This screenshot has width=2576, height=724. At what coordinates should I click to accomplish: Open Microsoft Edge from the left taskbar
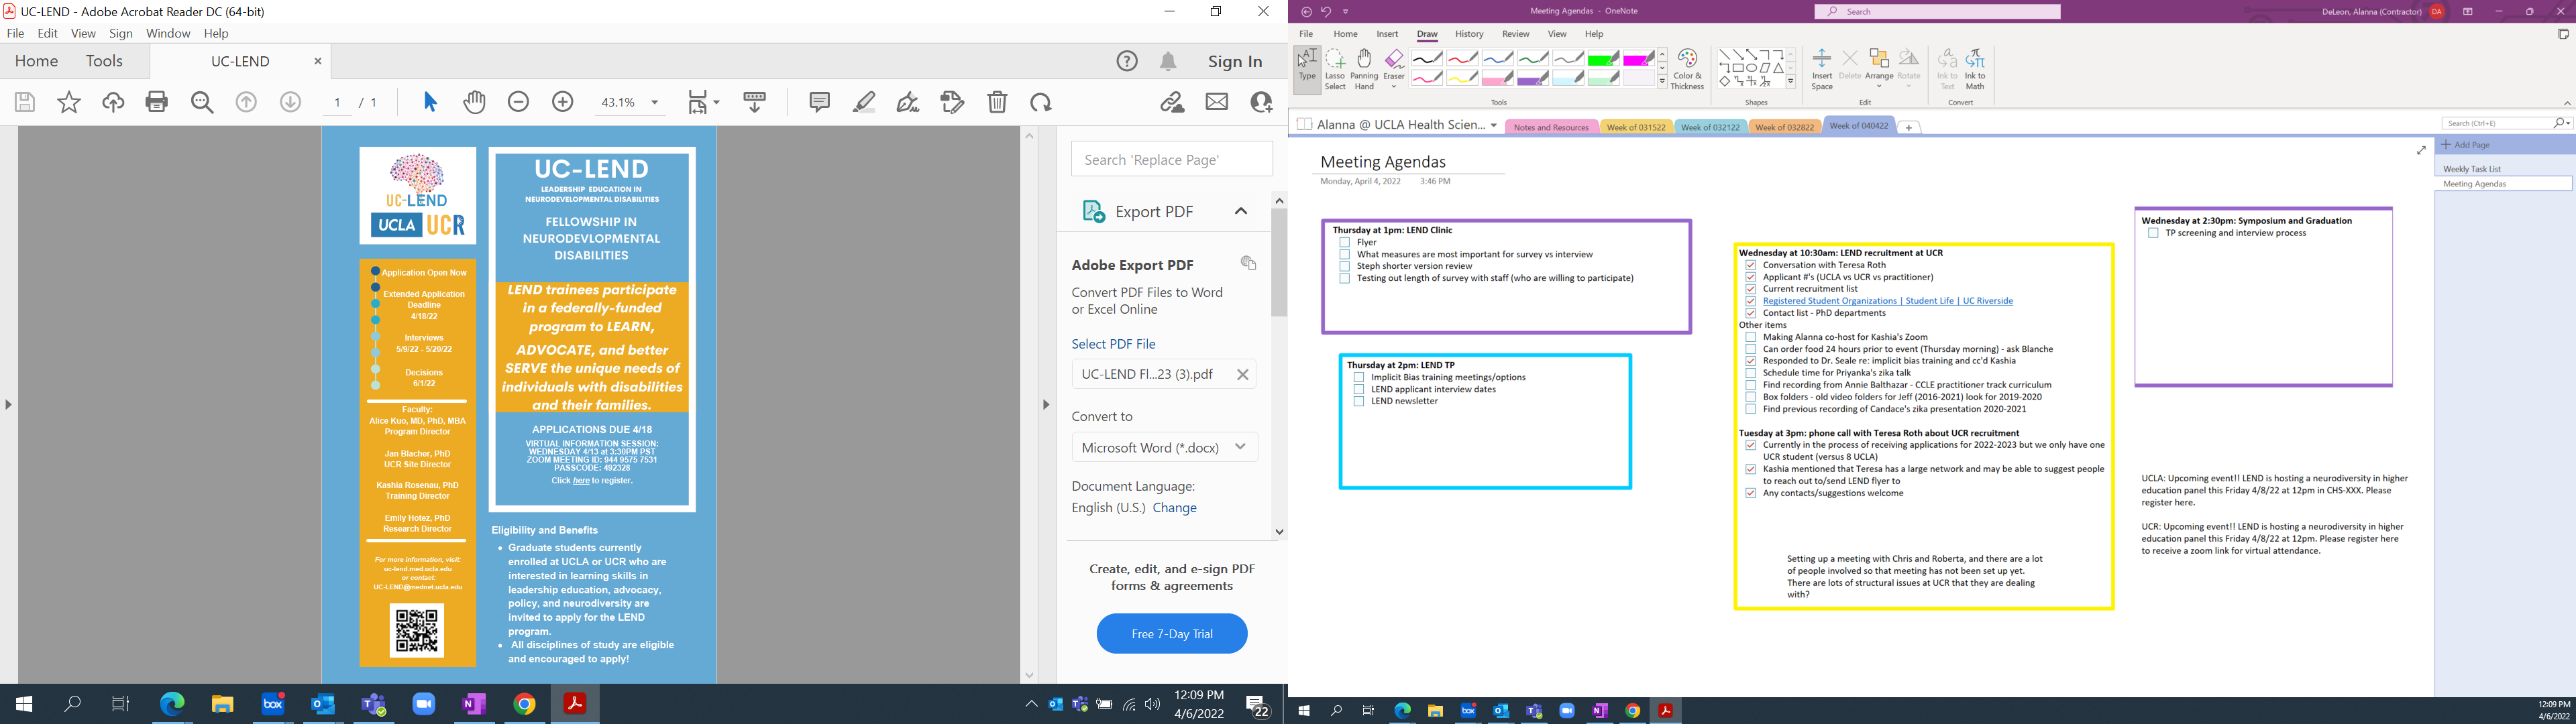172,704
